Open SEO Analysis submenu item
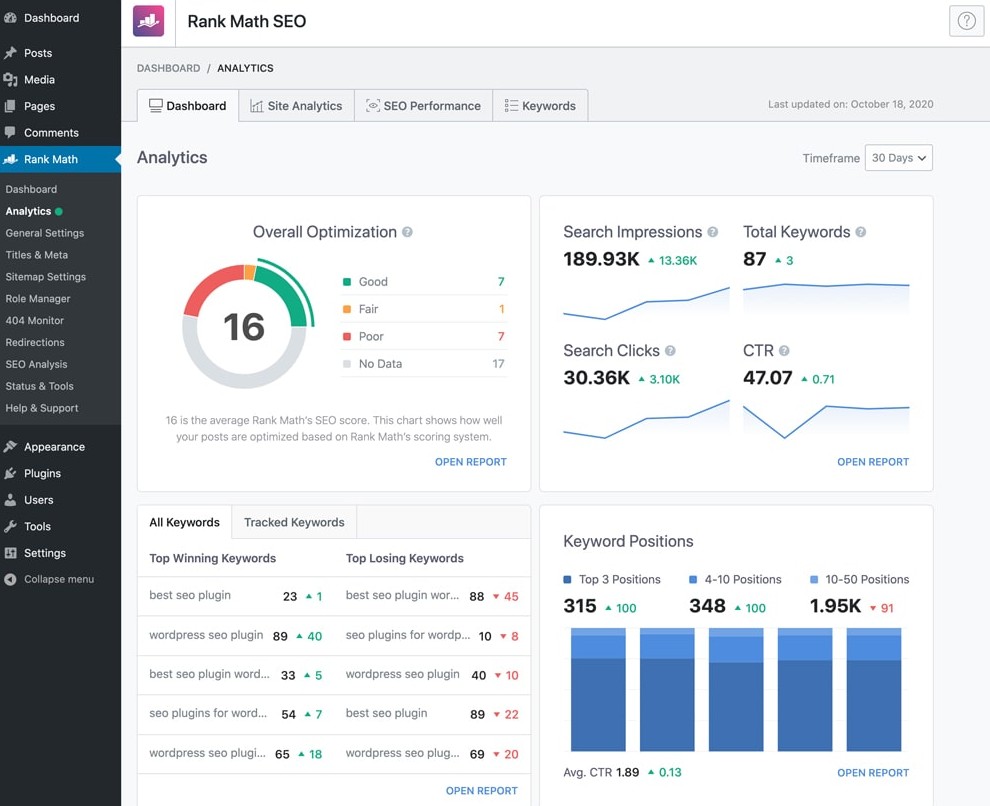Image resolution: width=990 pixels, height=806 pixels. click(36, 364)
